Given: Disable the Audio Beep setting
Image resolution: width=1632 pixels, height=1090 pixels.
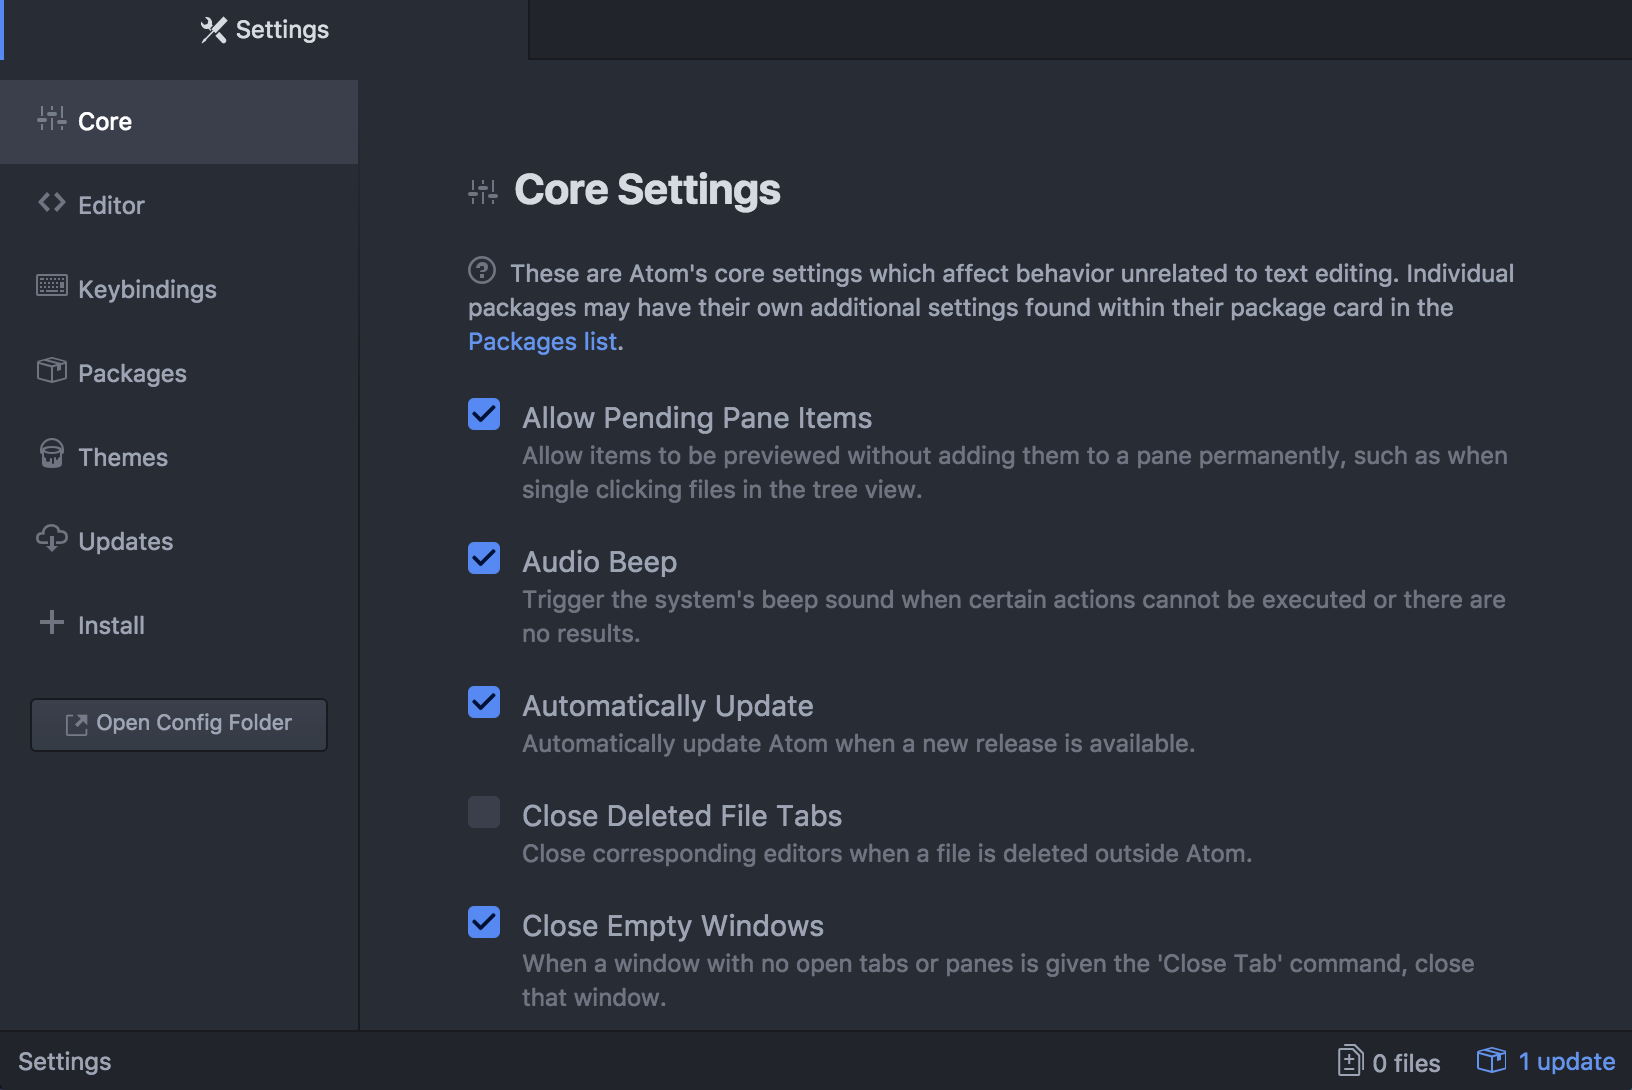Looking at the screenshot, I should (x=483, y=558).
